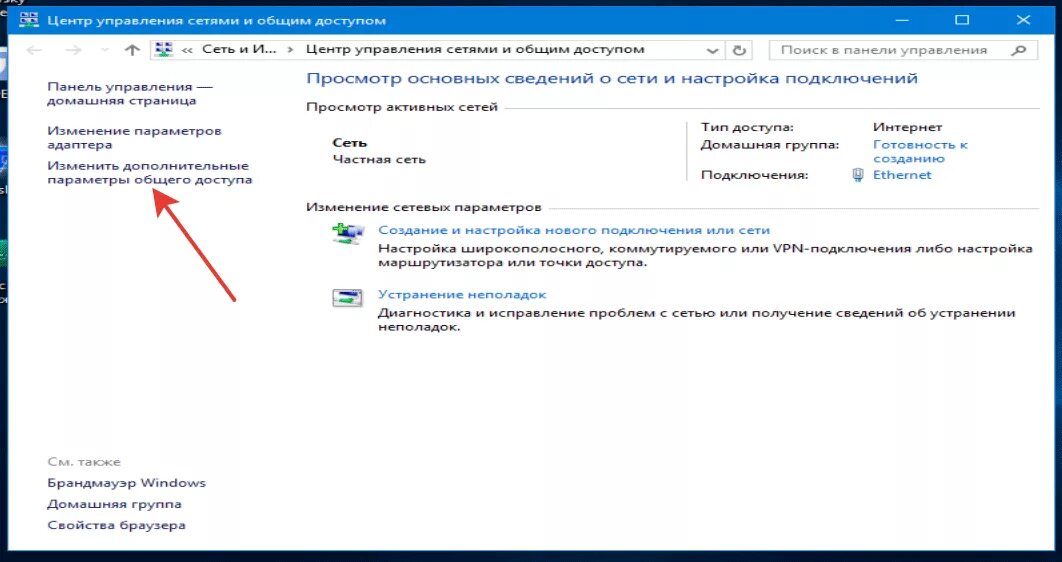Click the Back navigation arrow
This screenshot has width=1062, height=562.
(34, 50)
